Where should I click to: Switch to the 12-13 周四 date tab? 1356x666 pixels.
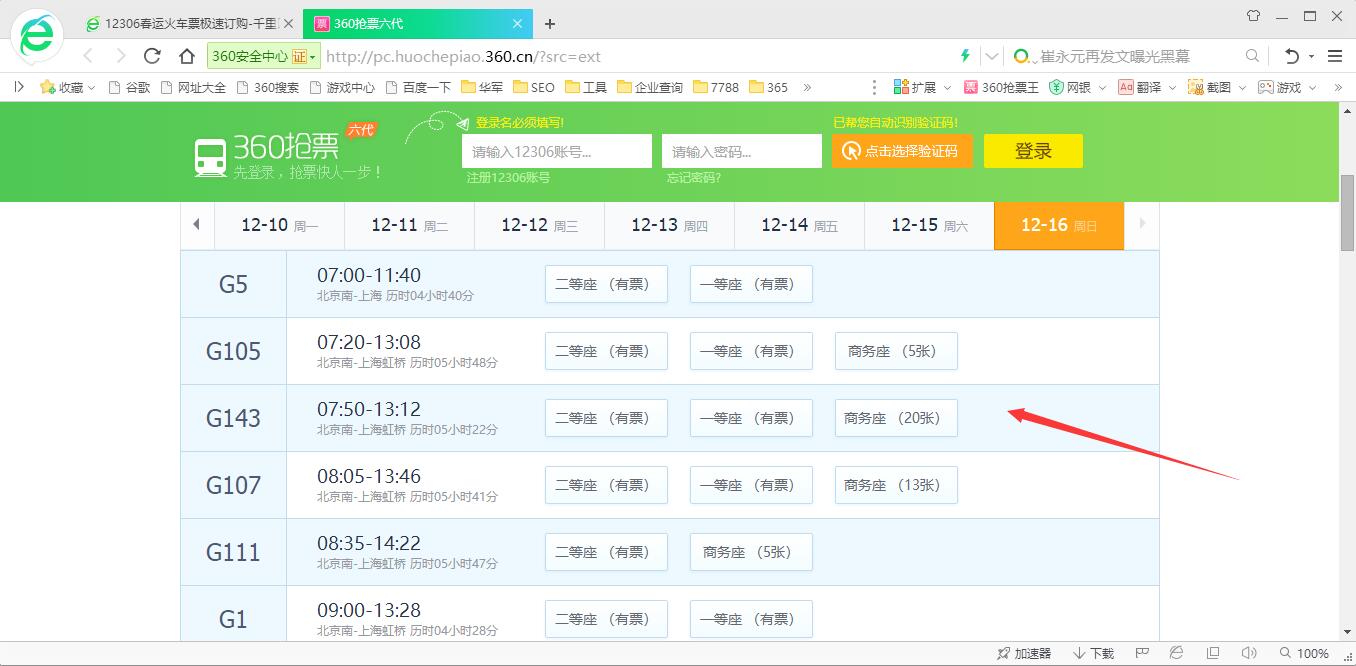[x=668, y=225]
